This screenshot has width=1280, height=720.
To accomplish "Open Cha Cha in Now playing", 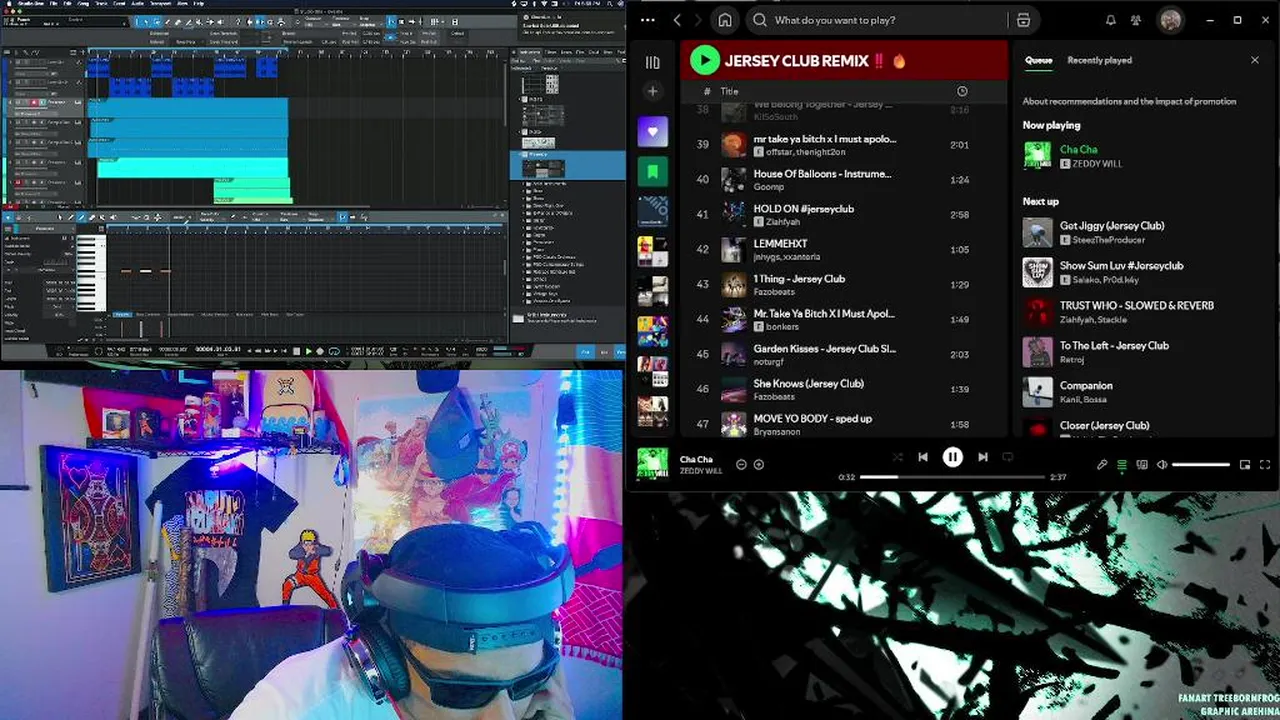I will 1078,149.
